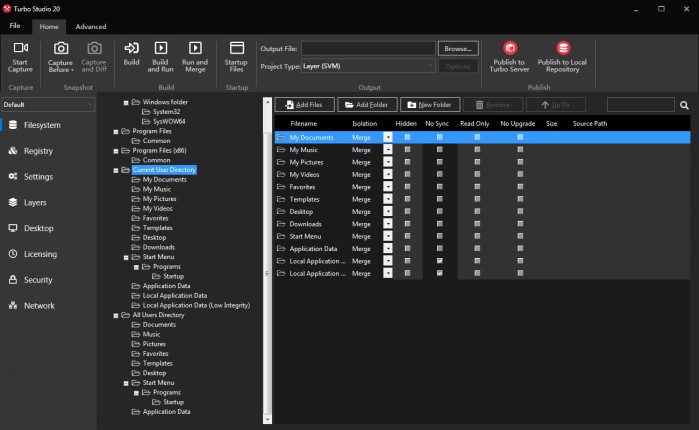Open Isolation dropdown for My Pictures
This screenshot has width=699, height=430.
[x=388, y=162]
